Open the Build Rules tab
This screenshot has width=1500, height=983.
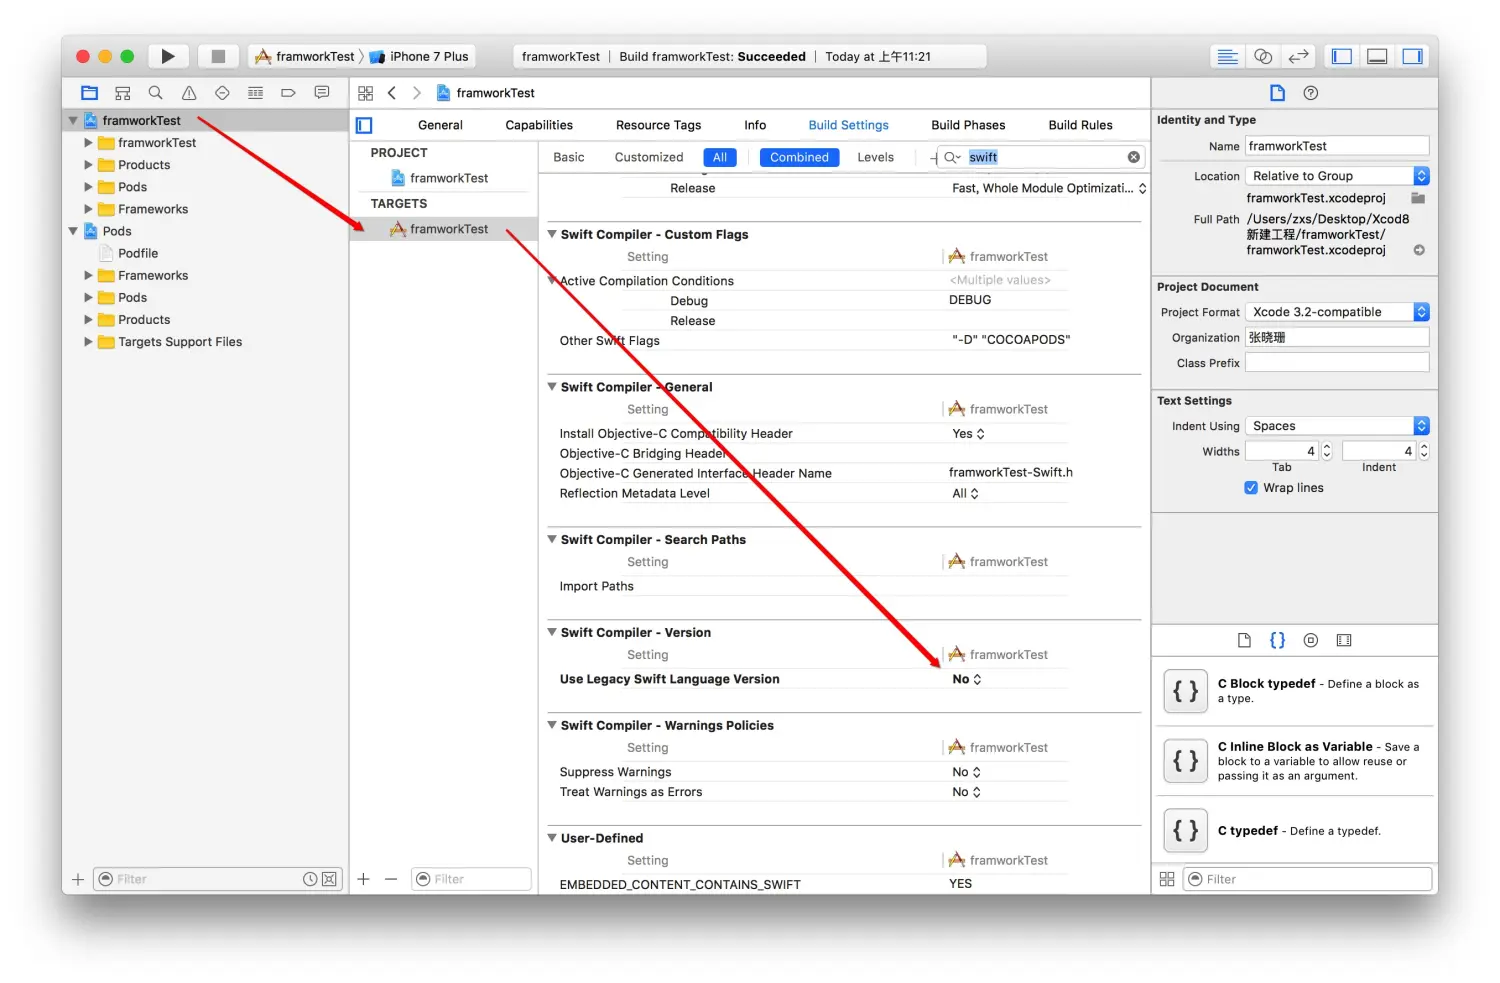1080,125
